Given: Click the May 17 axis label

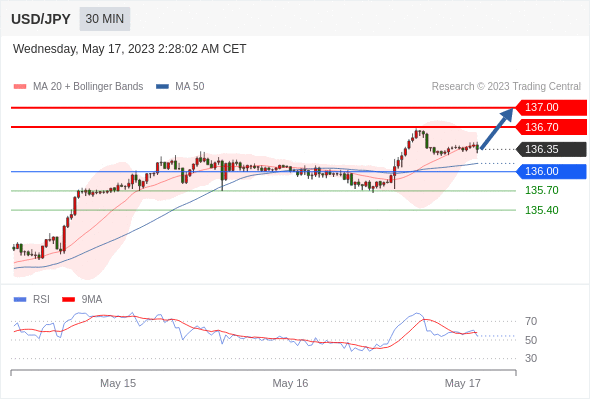Looking at the screenshot, I should click(x=462, y=383).
